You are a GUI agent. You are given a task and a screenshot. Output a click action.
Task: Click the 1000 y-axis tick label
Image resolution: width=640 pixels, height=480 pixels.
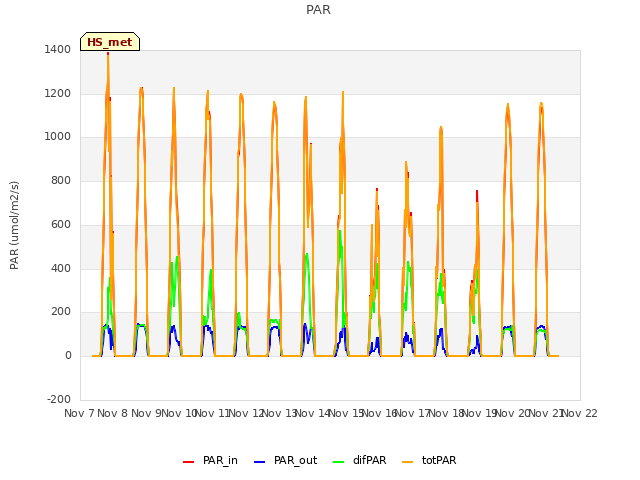pos(58,137)
